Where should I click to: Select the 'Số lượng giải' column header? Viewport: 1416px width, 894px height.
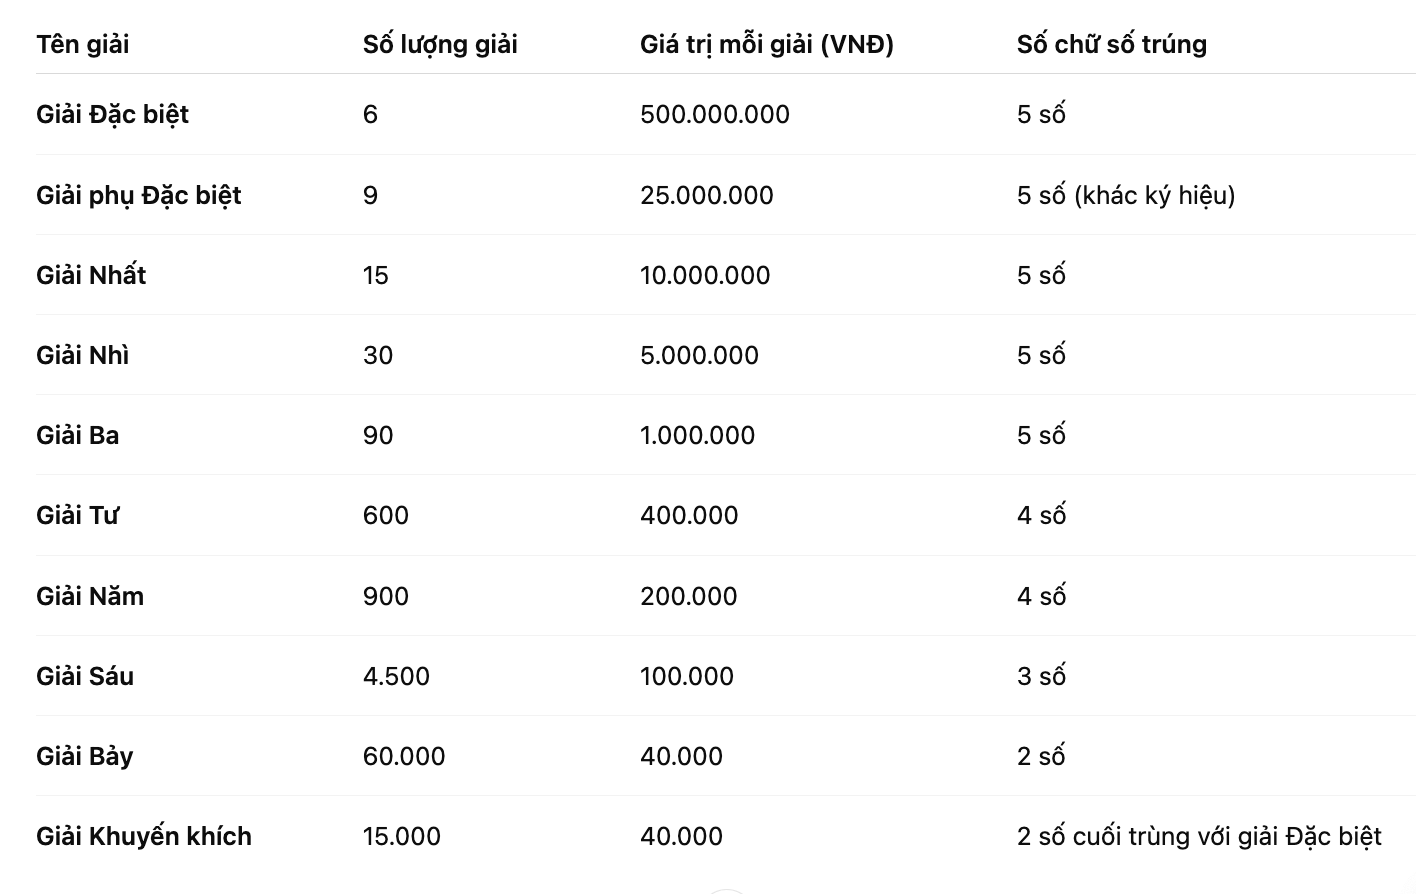tap(440, 44)
